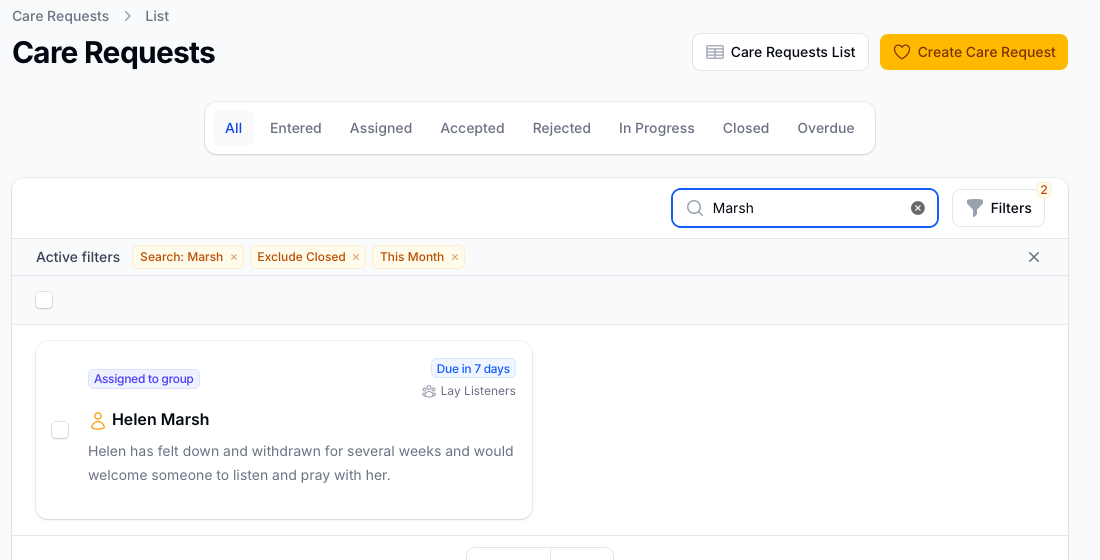Remove the This Month filter chip

pyautogui.click(x=455, y=258)
